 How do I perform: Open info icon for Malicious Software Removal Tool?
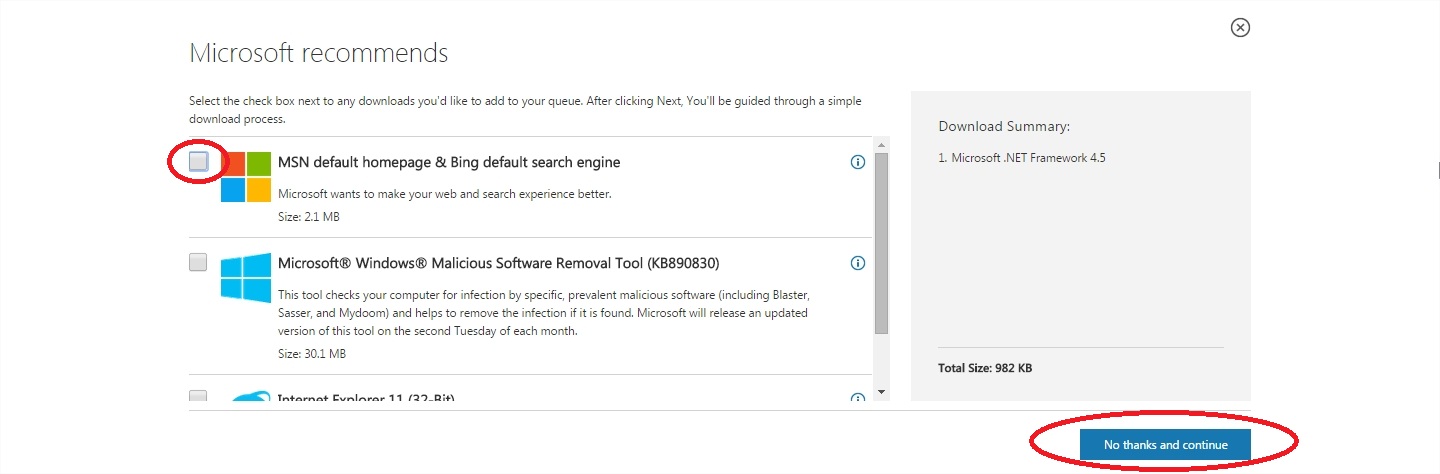point(857,263)
